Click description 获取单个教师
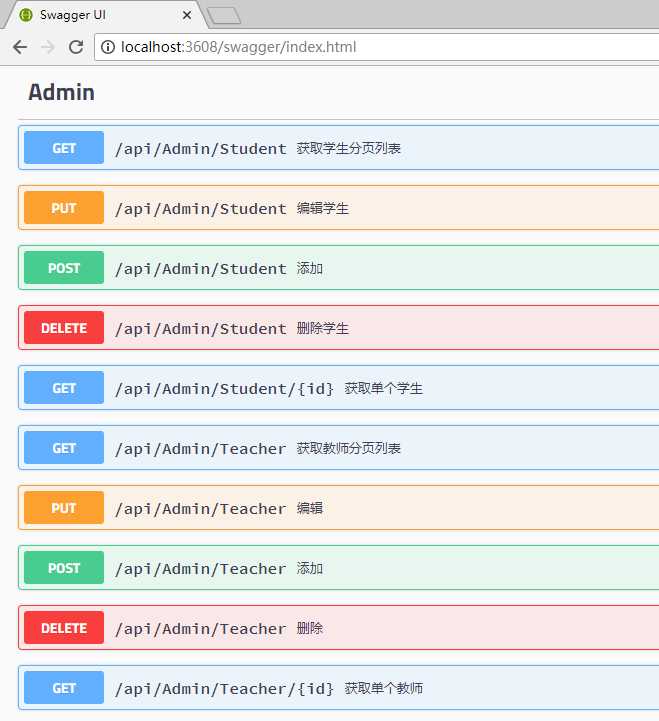 (x=384, y=688)
